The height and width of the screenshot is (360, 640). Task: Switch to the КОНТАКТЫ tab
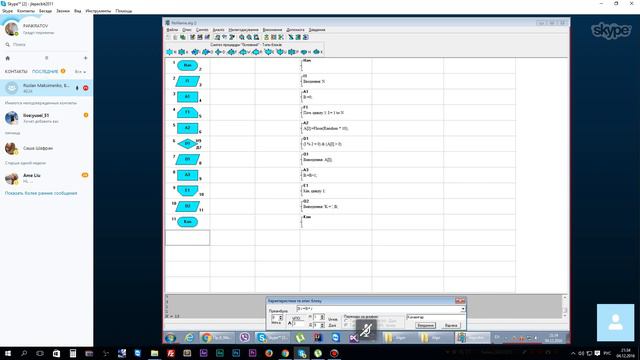(x=16, y=71)
